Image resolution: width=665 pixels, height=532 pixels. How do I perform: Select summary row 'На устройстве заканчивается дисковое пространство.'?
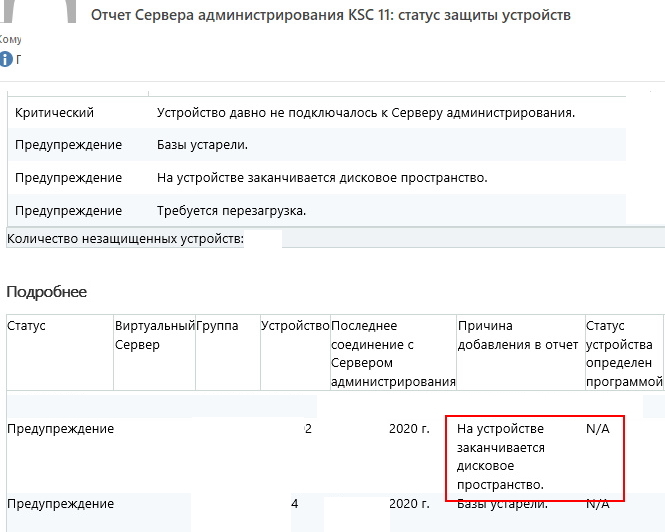click(x=322, y=178)
